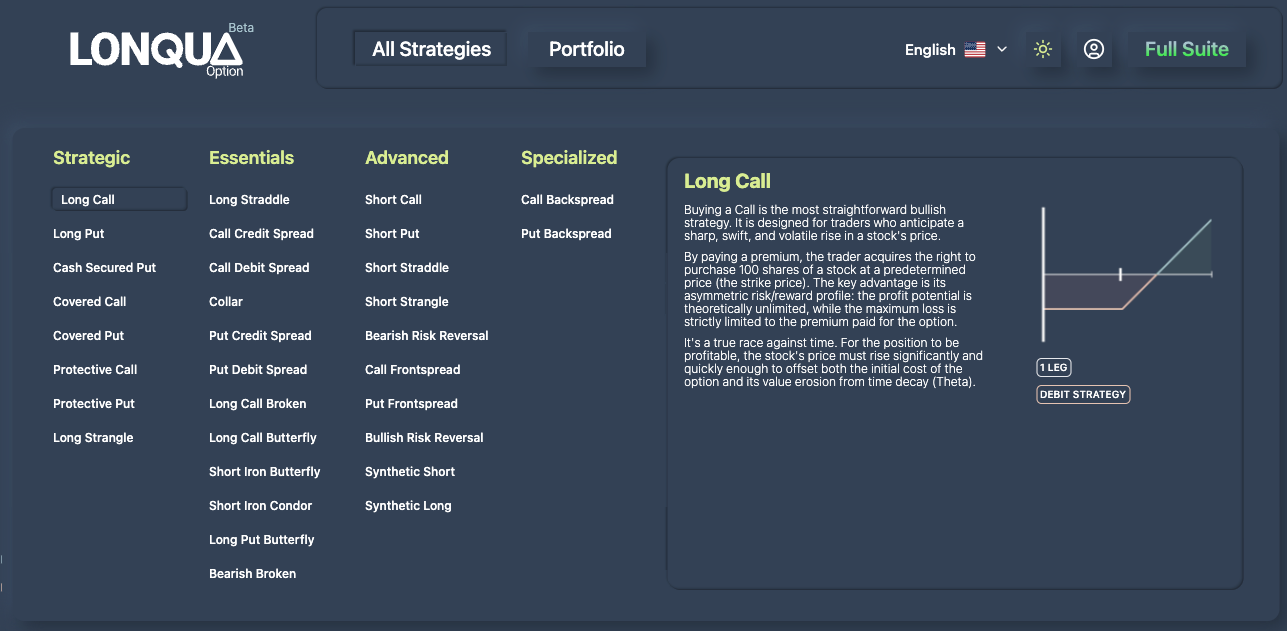View the Call Backspread strategy
Image resolution: width=1287 pixels, height=631 pixels.
pyautogui.click(x=567, y=199)
